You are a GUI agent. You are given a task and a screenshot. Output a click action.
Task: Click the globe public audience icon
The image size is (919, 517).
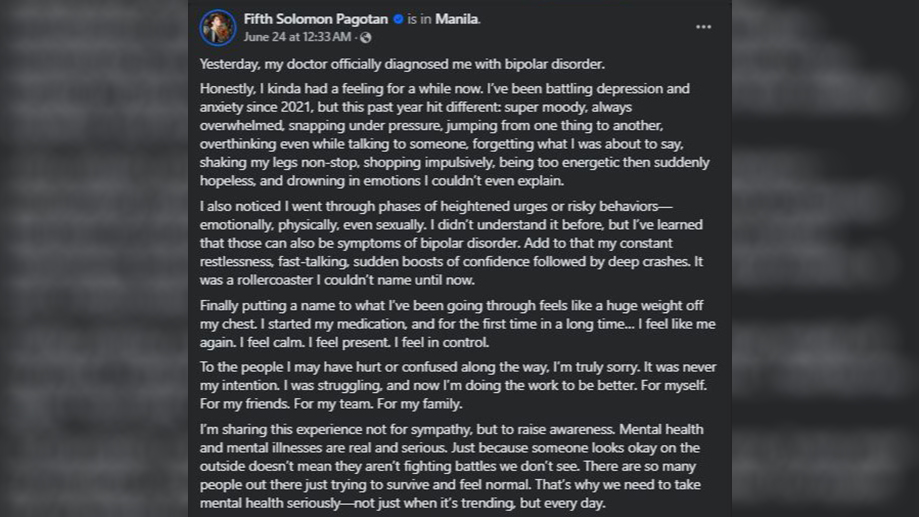[x=366, y=38]
